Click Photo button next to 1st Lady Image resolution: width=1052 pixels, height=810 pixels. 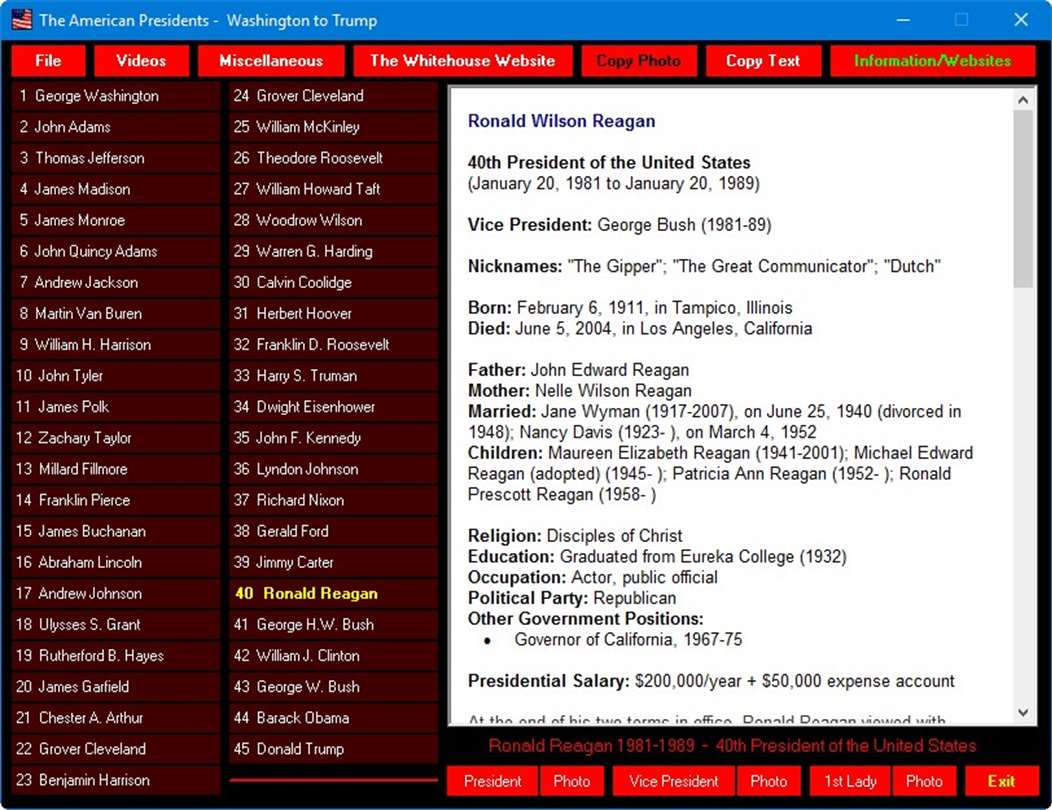[925, 781]
